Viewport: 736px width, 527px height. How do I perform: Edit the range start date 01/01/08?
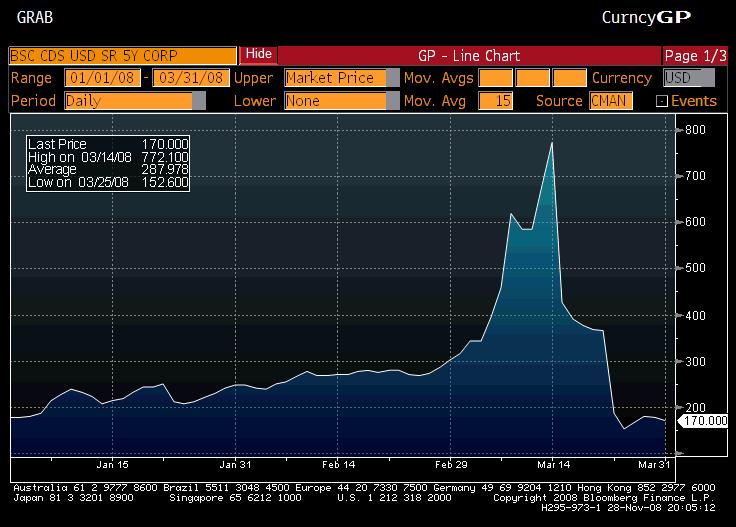102,78
